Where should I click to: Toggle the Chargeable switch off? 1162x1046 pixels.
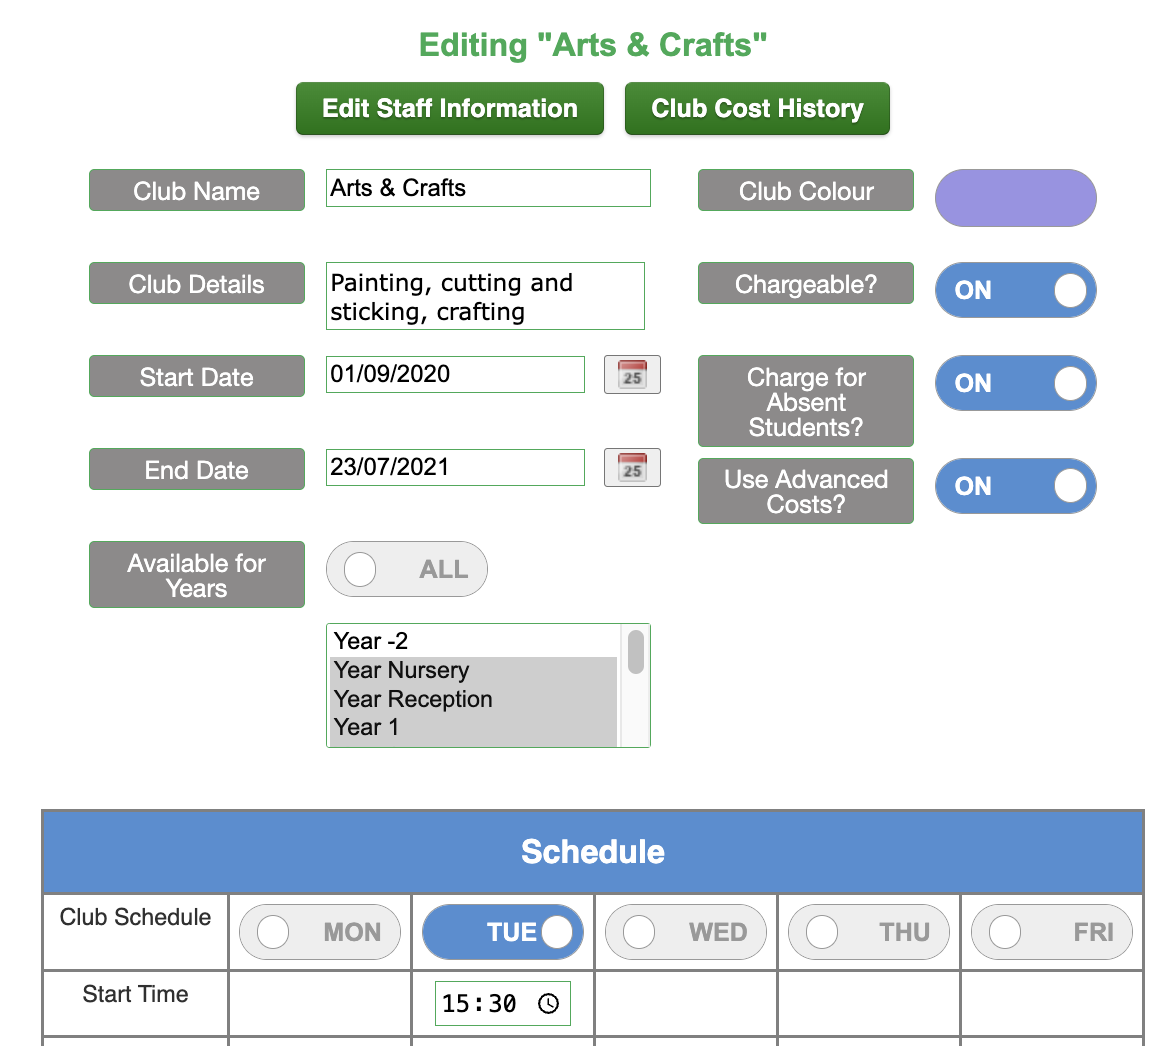point(1015,290)
